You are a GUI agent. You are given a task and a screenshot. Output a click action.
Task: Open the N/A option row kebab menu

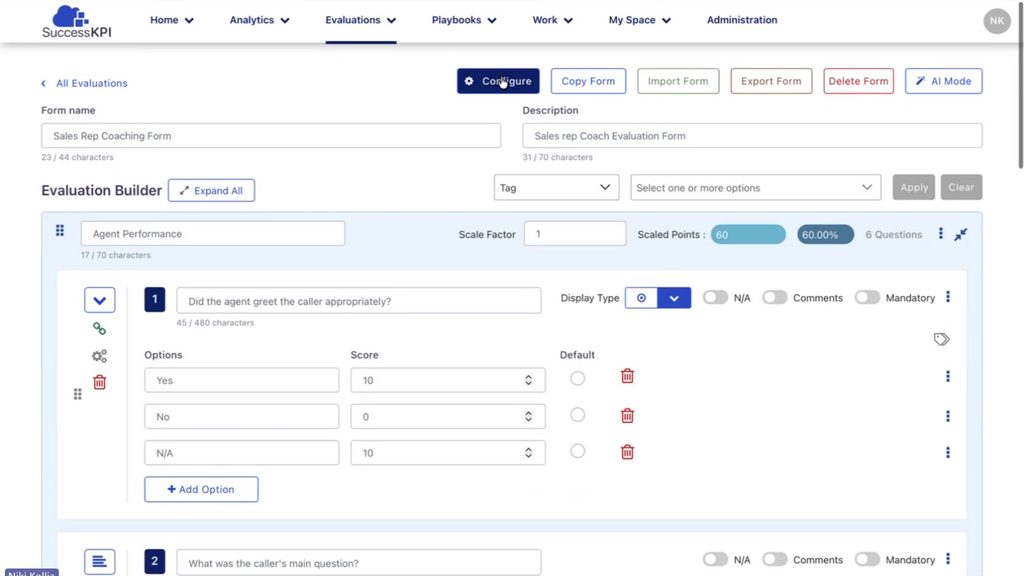coord(948,453)
